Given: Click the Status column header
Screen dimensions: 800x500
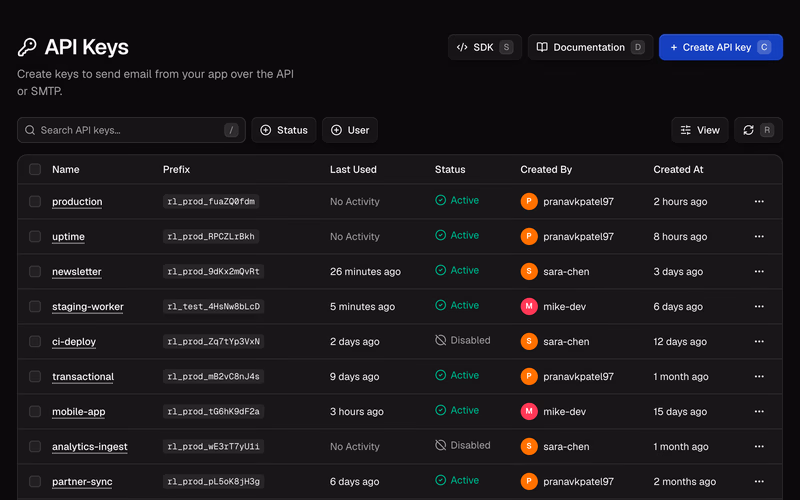Looking at the screenshot, I should pos(450,169).
